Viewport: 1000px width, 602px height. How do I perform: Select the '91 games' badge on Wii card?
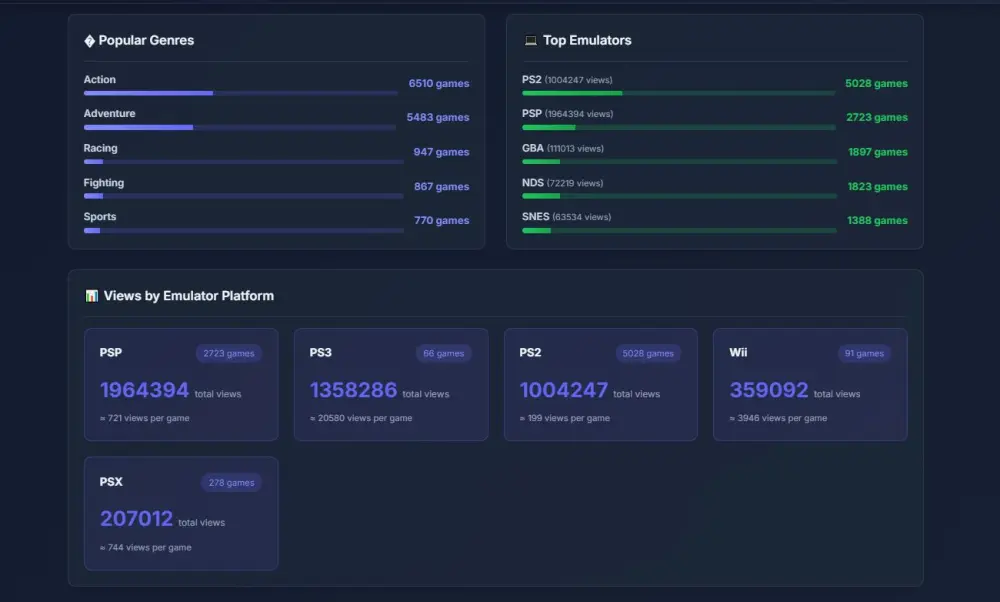[864, 353]
